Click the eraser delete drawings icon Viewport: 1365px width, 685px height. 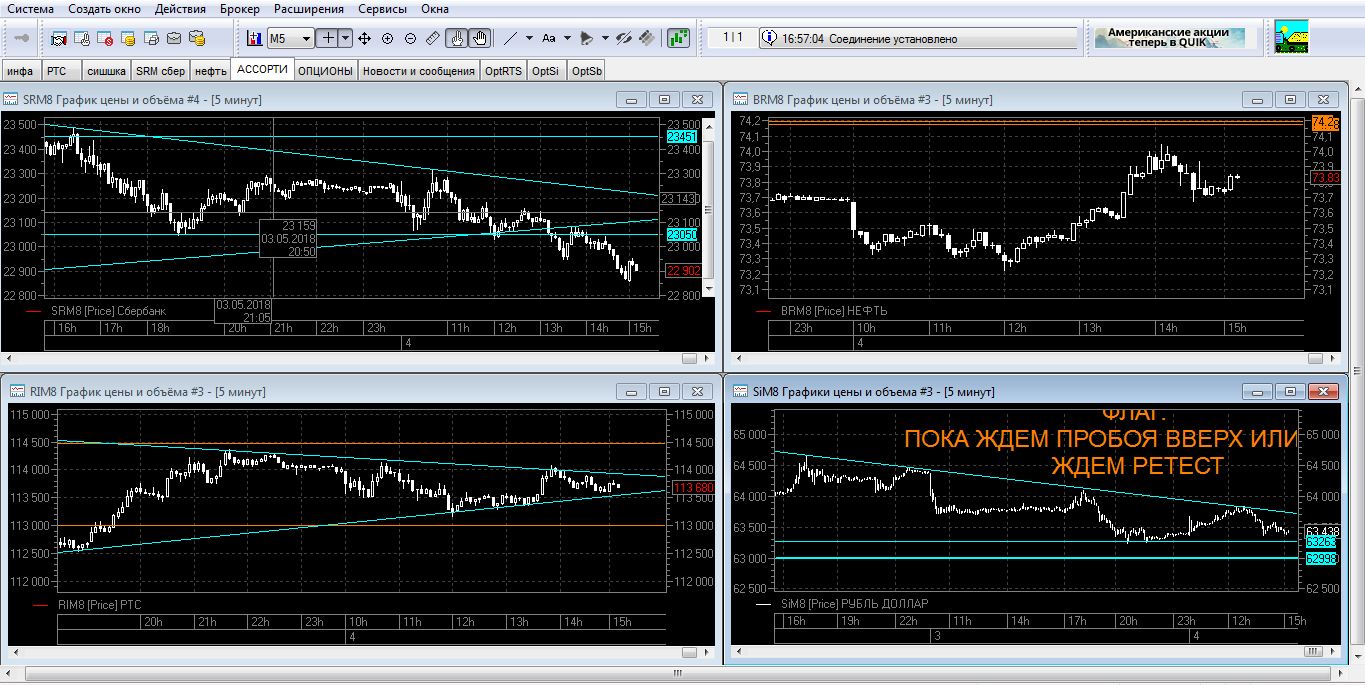tap(647, 38)
